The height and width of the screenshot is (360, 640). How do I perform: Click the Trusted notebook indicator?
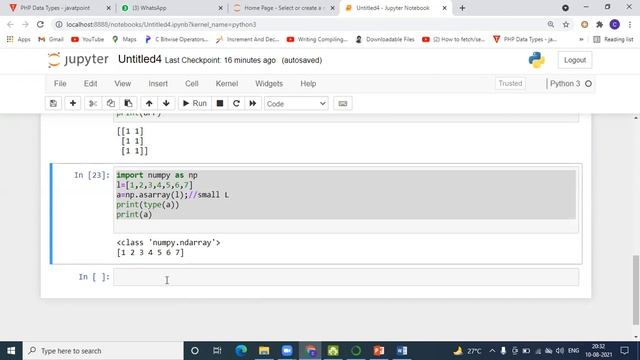(510, 83)
